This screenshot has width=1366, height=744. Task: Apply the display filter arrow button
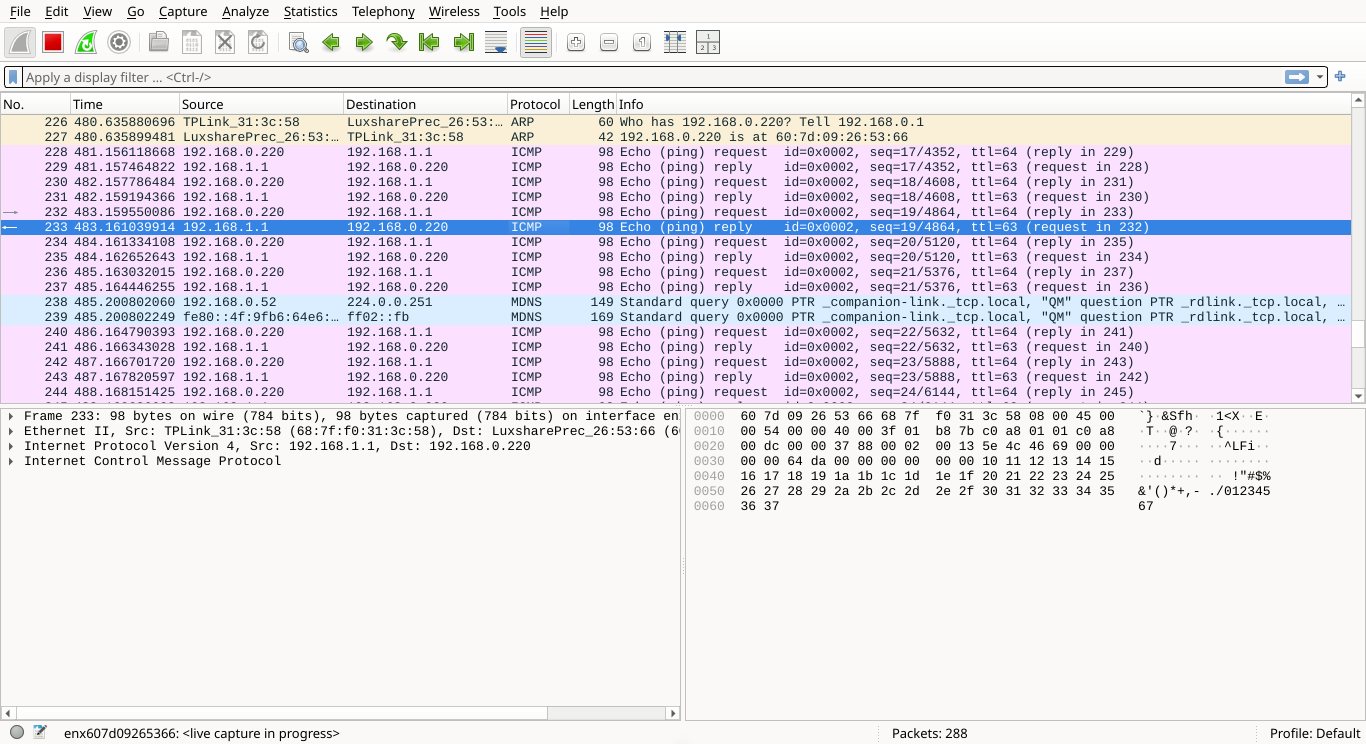1297,77
